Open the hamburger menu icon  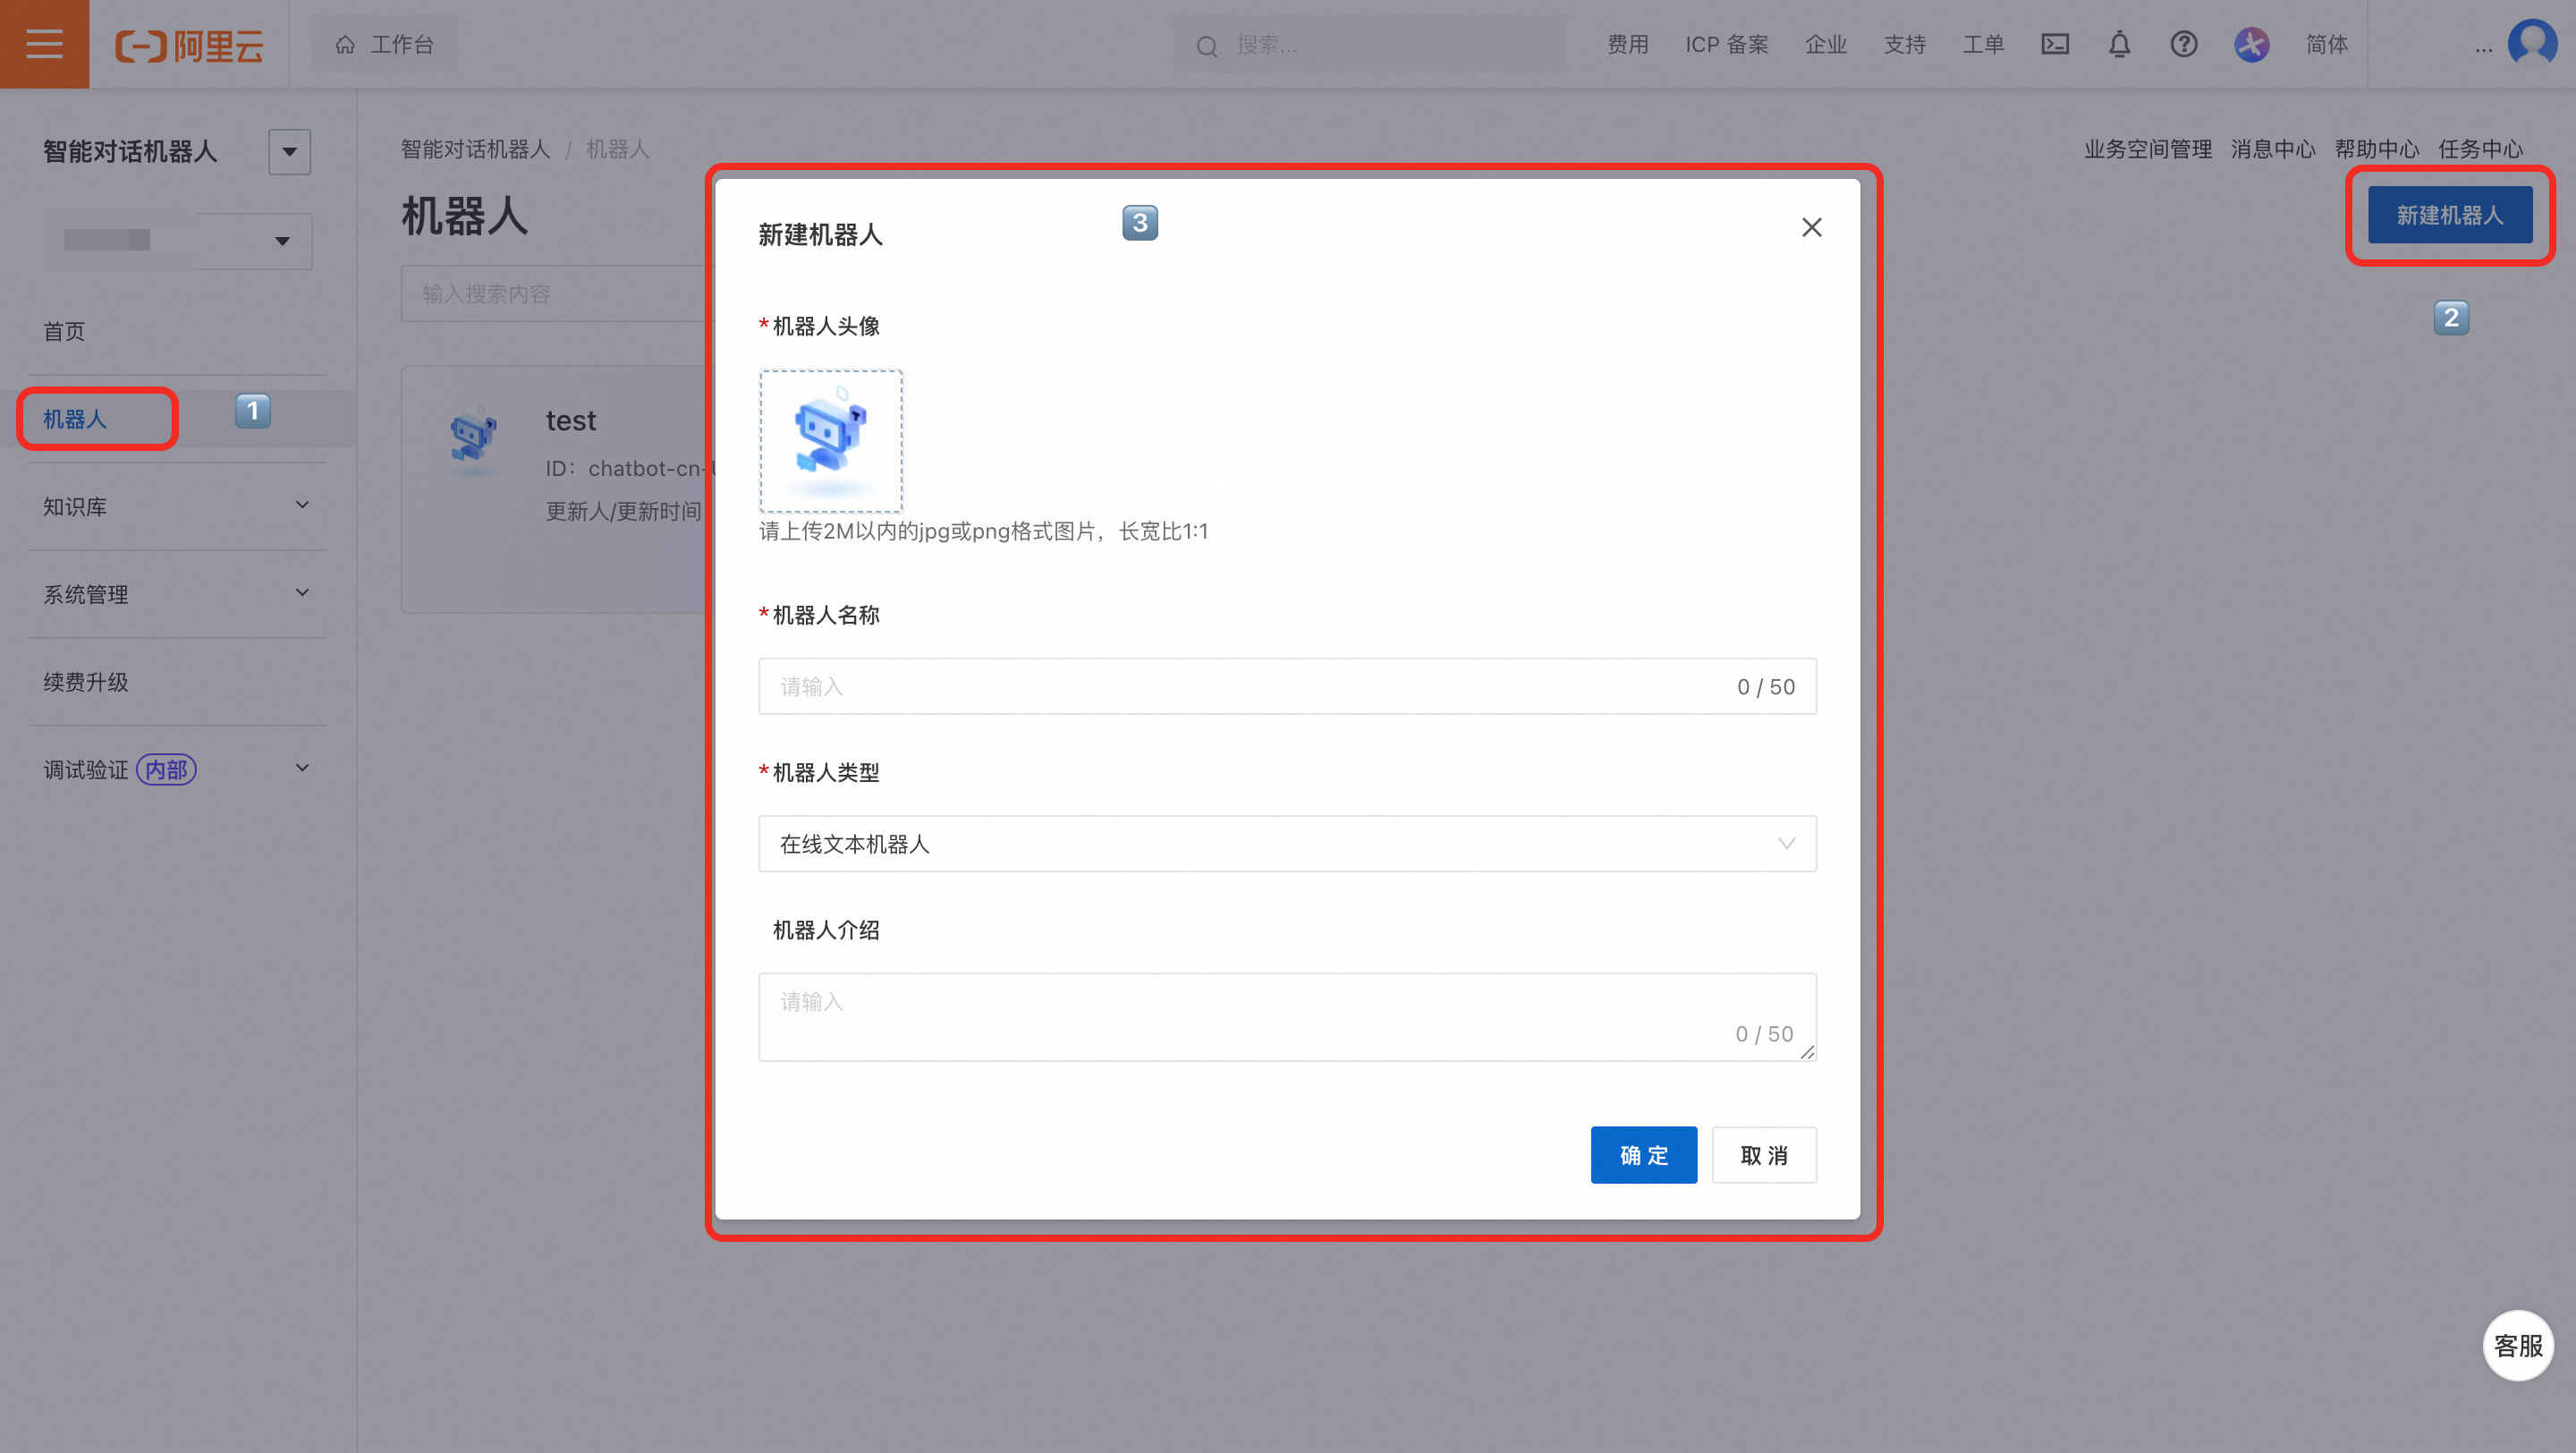44,44
